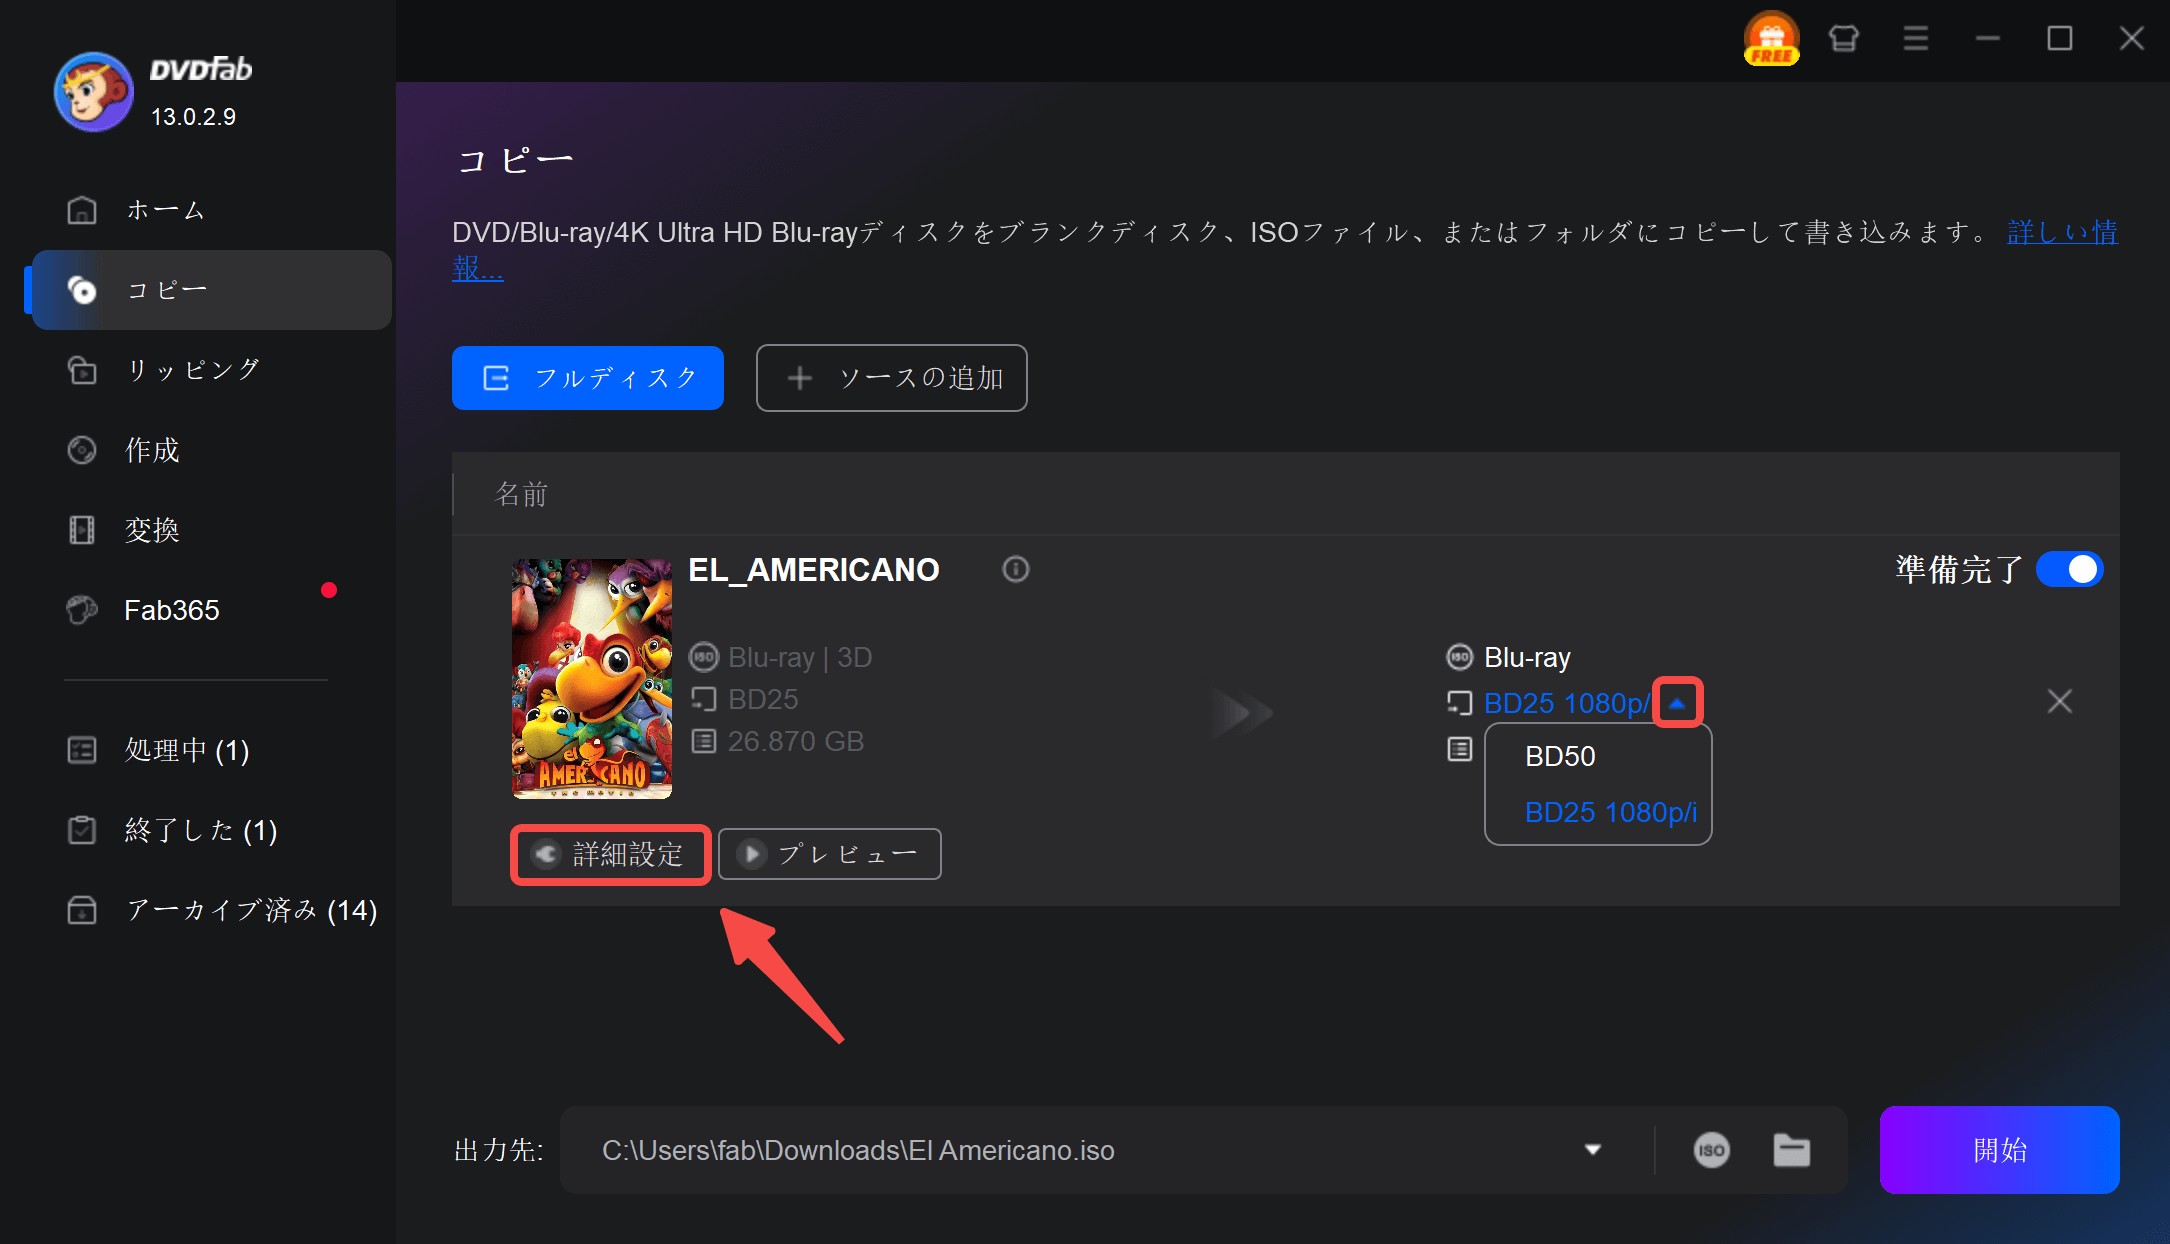The height and width of the screenshot is (1244, 2170).
Task: Open リッピング module
Action: click(211, 370)
